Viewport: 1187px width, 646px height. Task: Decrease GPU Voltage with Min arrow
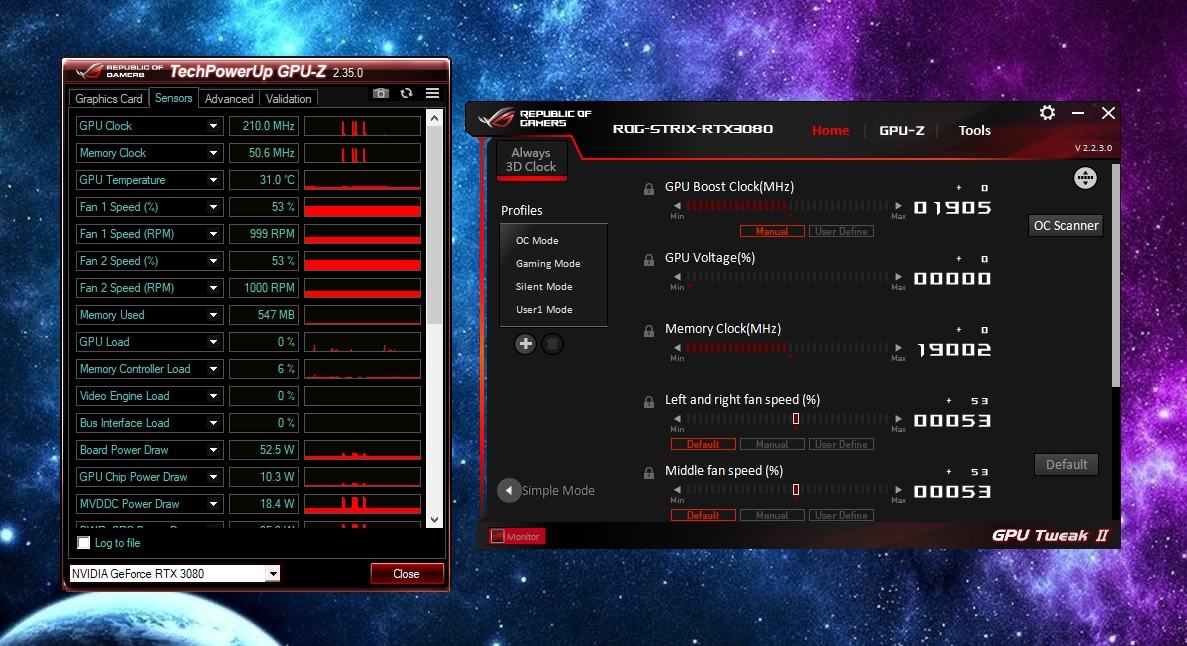pyautogui.click(x=677, y=276)
